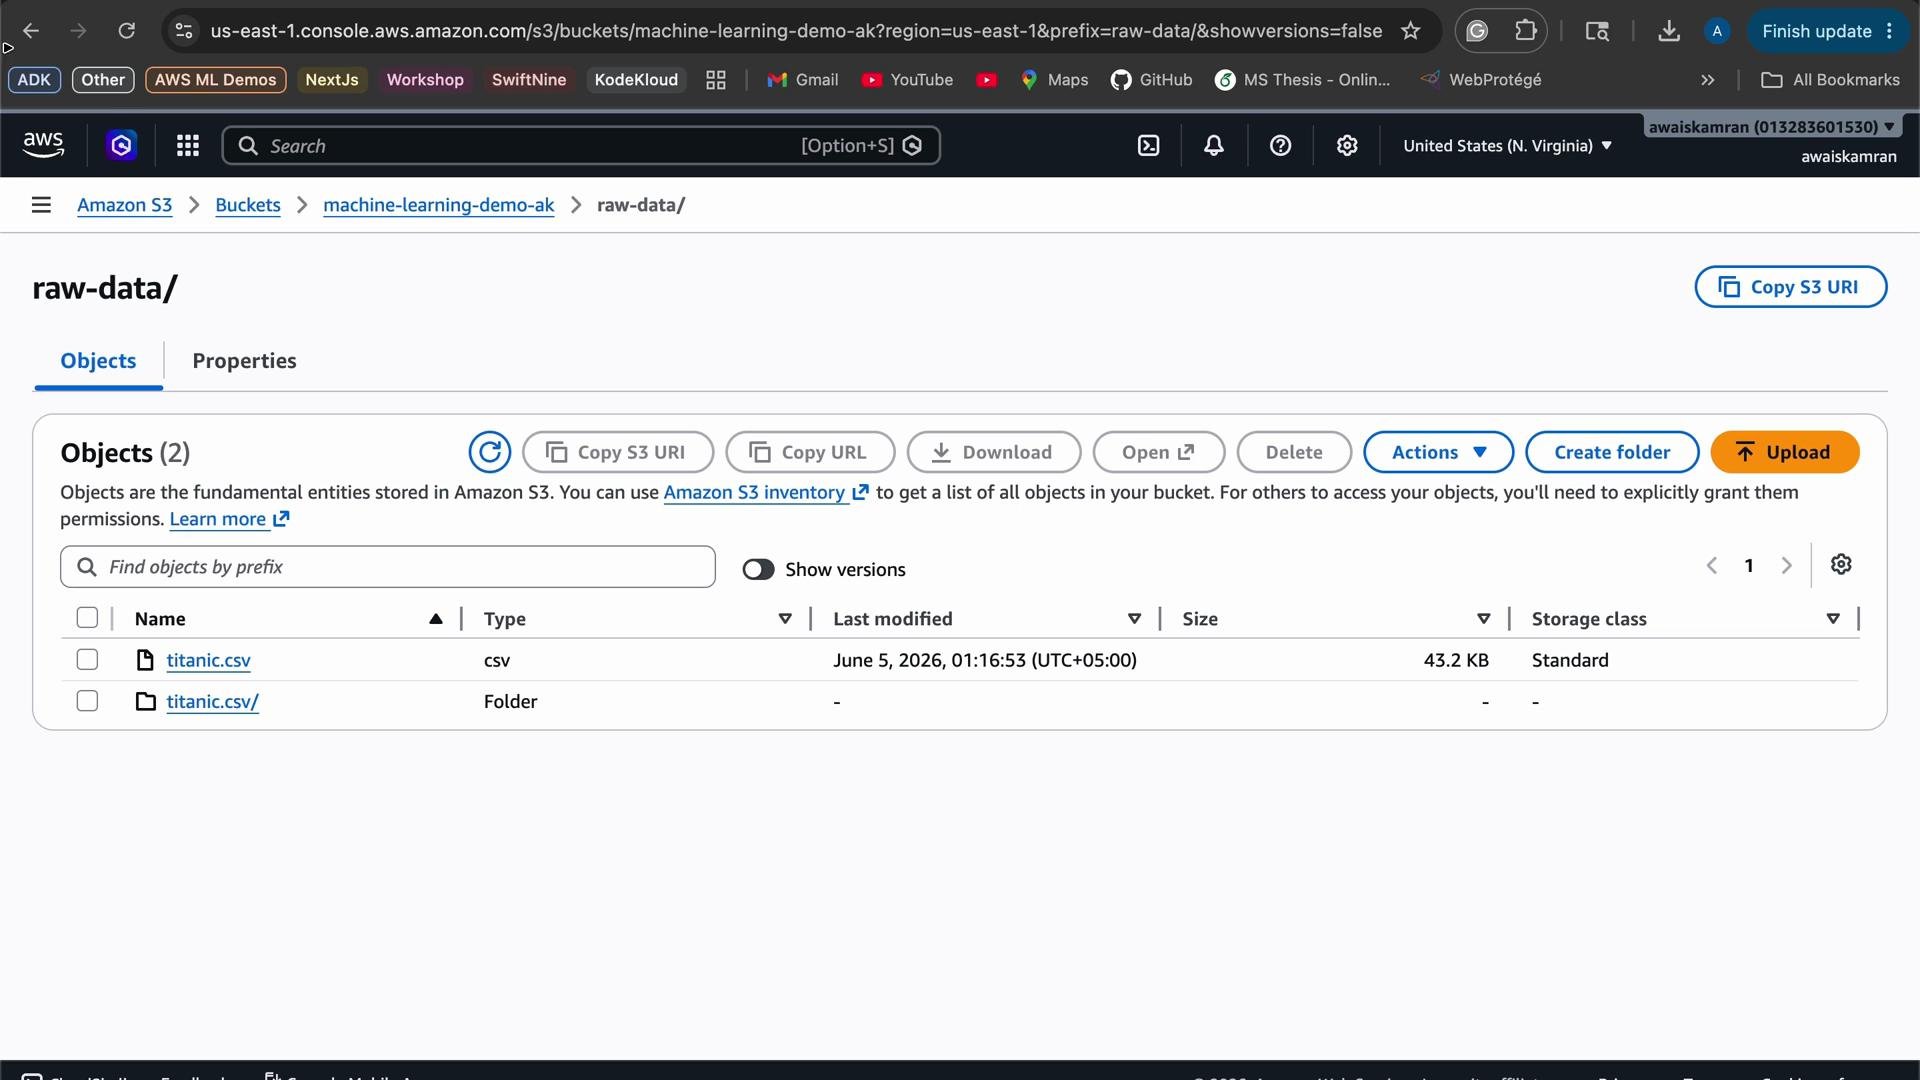Viewport: 1920px width, 1080px height.
Task: Go to Amazon S3 breadcrumb
Action: click(x=125, y=205)
